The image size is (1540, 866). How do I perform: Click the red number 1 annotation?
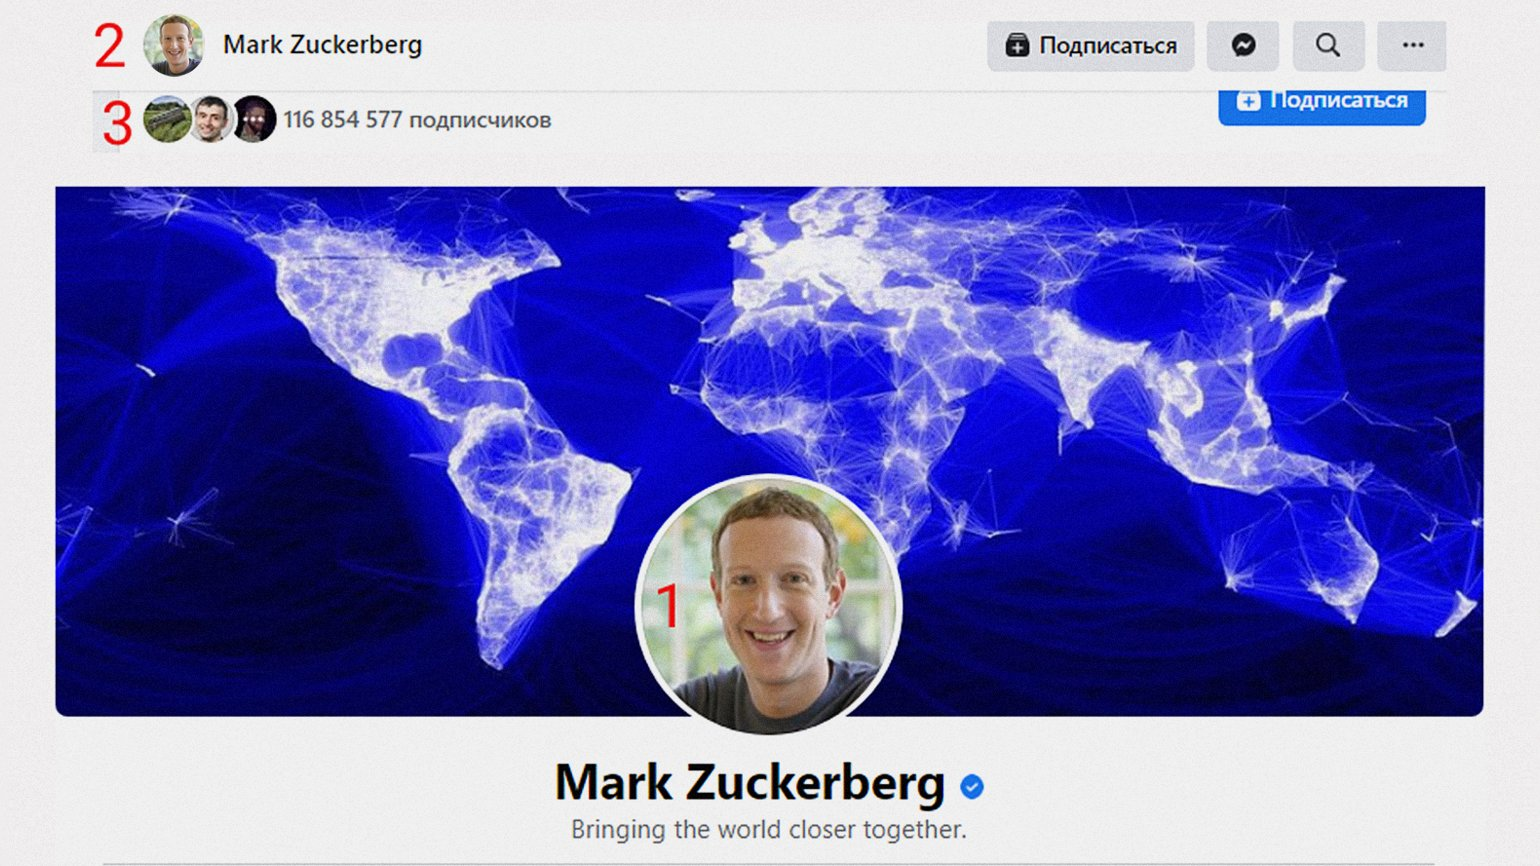pos(668,606)
